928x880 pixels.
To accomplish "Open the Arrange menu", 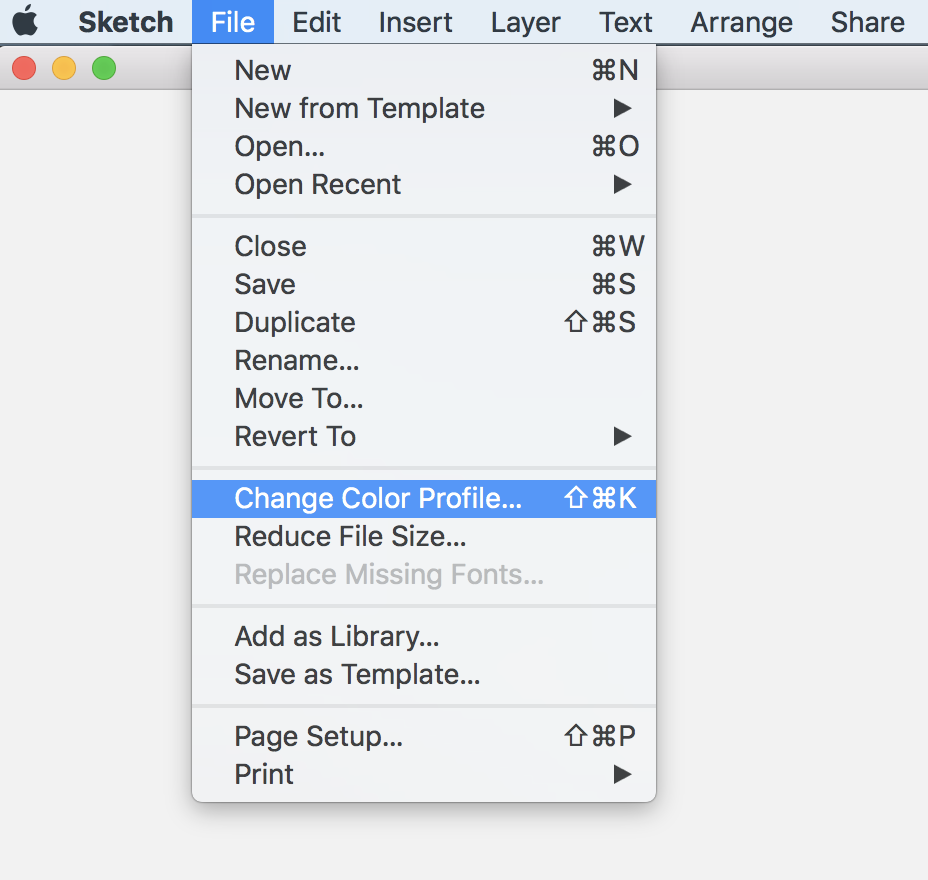I will click(x=742, y=22).
